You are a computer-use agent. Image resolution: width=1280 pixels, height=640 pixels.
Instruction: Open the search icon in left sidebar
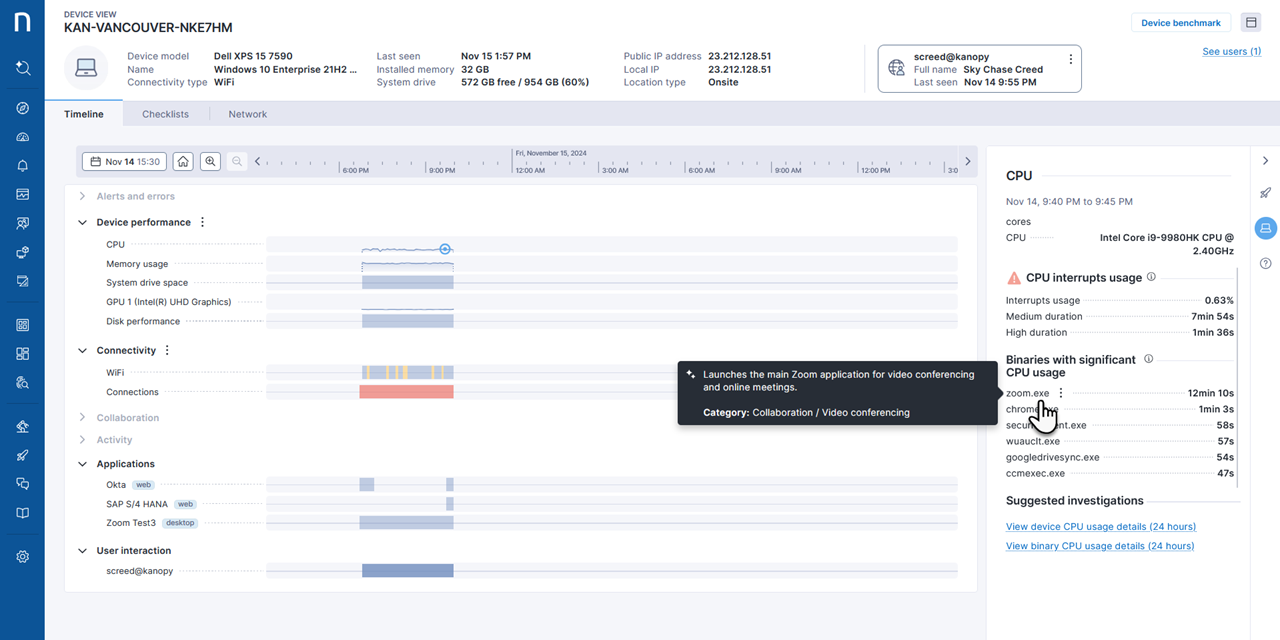[x=22, y=68]
